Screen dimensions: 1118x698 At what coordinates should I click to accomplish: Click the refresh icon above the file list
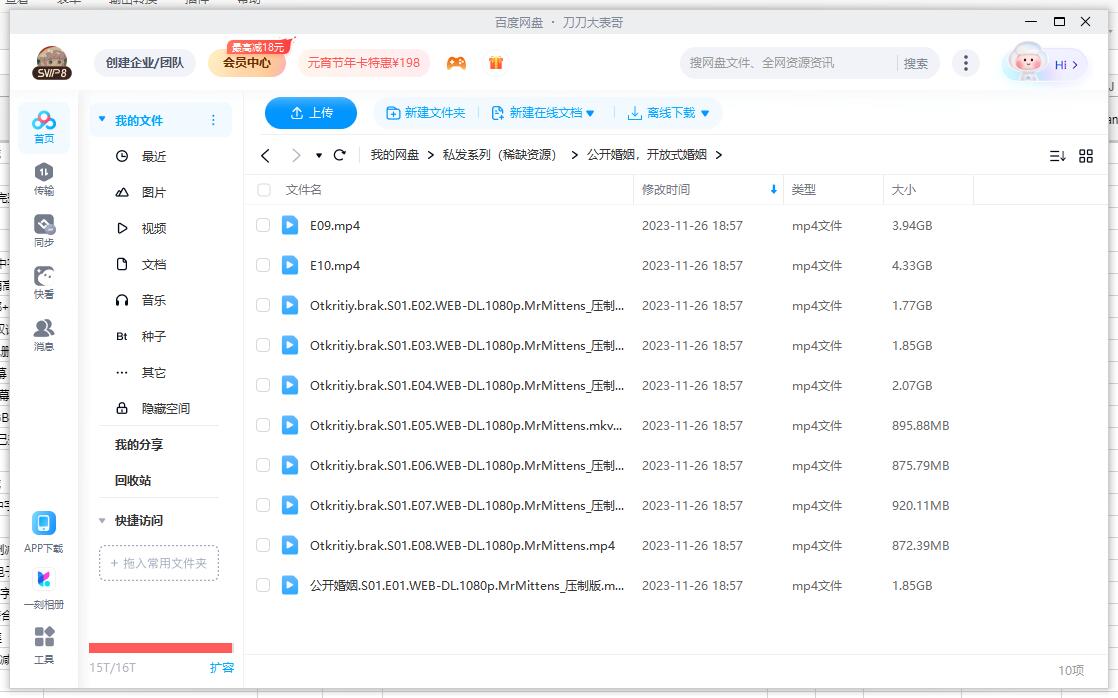click(x=340, y=155)
